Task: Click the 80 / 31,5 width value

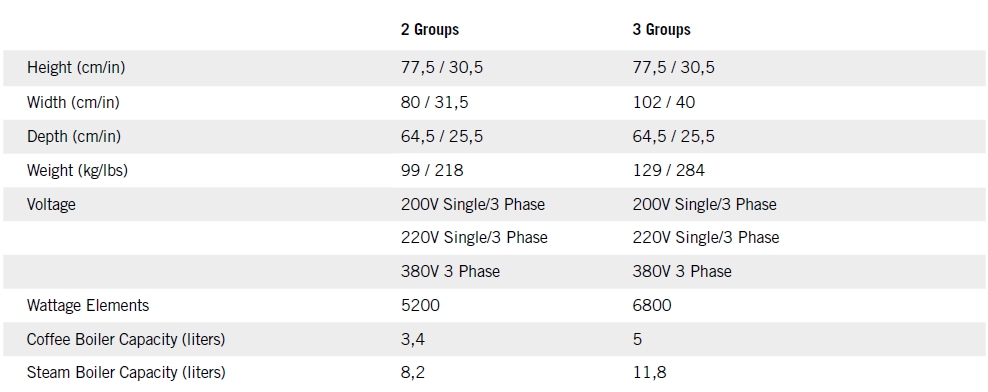Action: pos(435,102)
